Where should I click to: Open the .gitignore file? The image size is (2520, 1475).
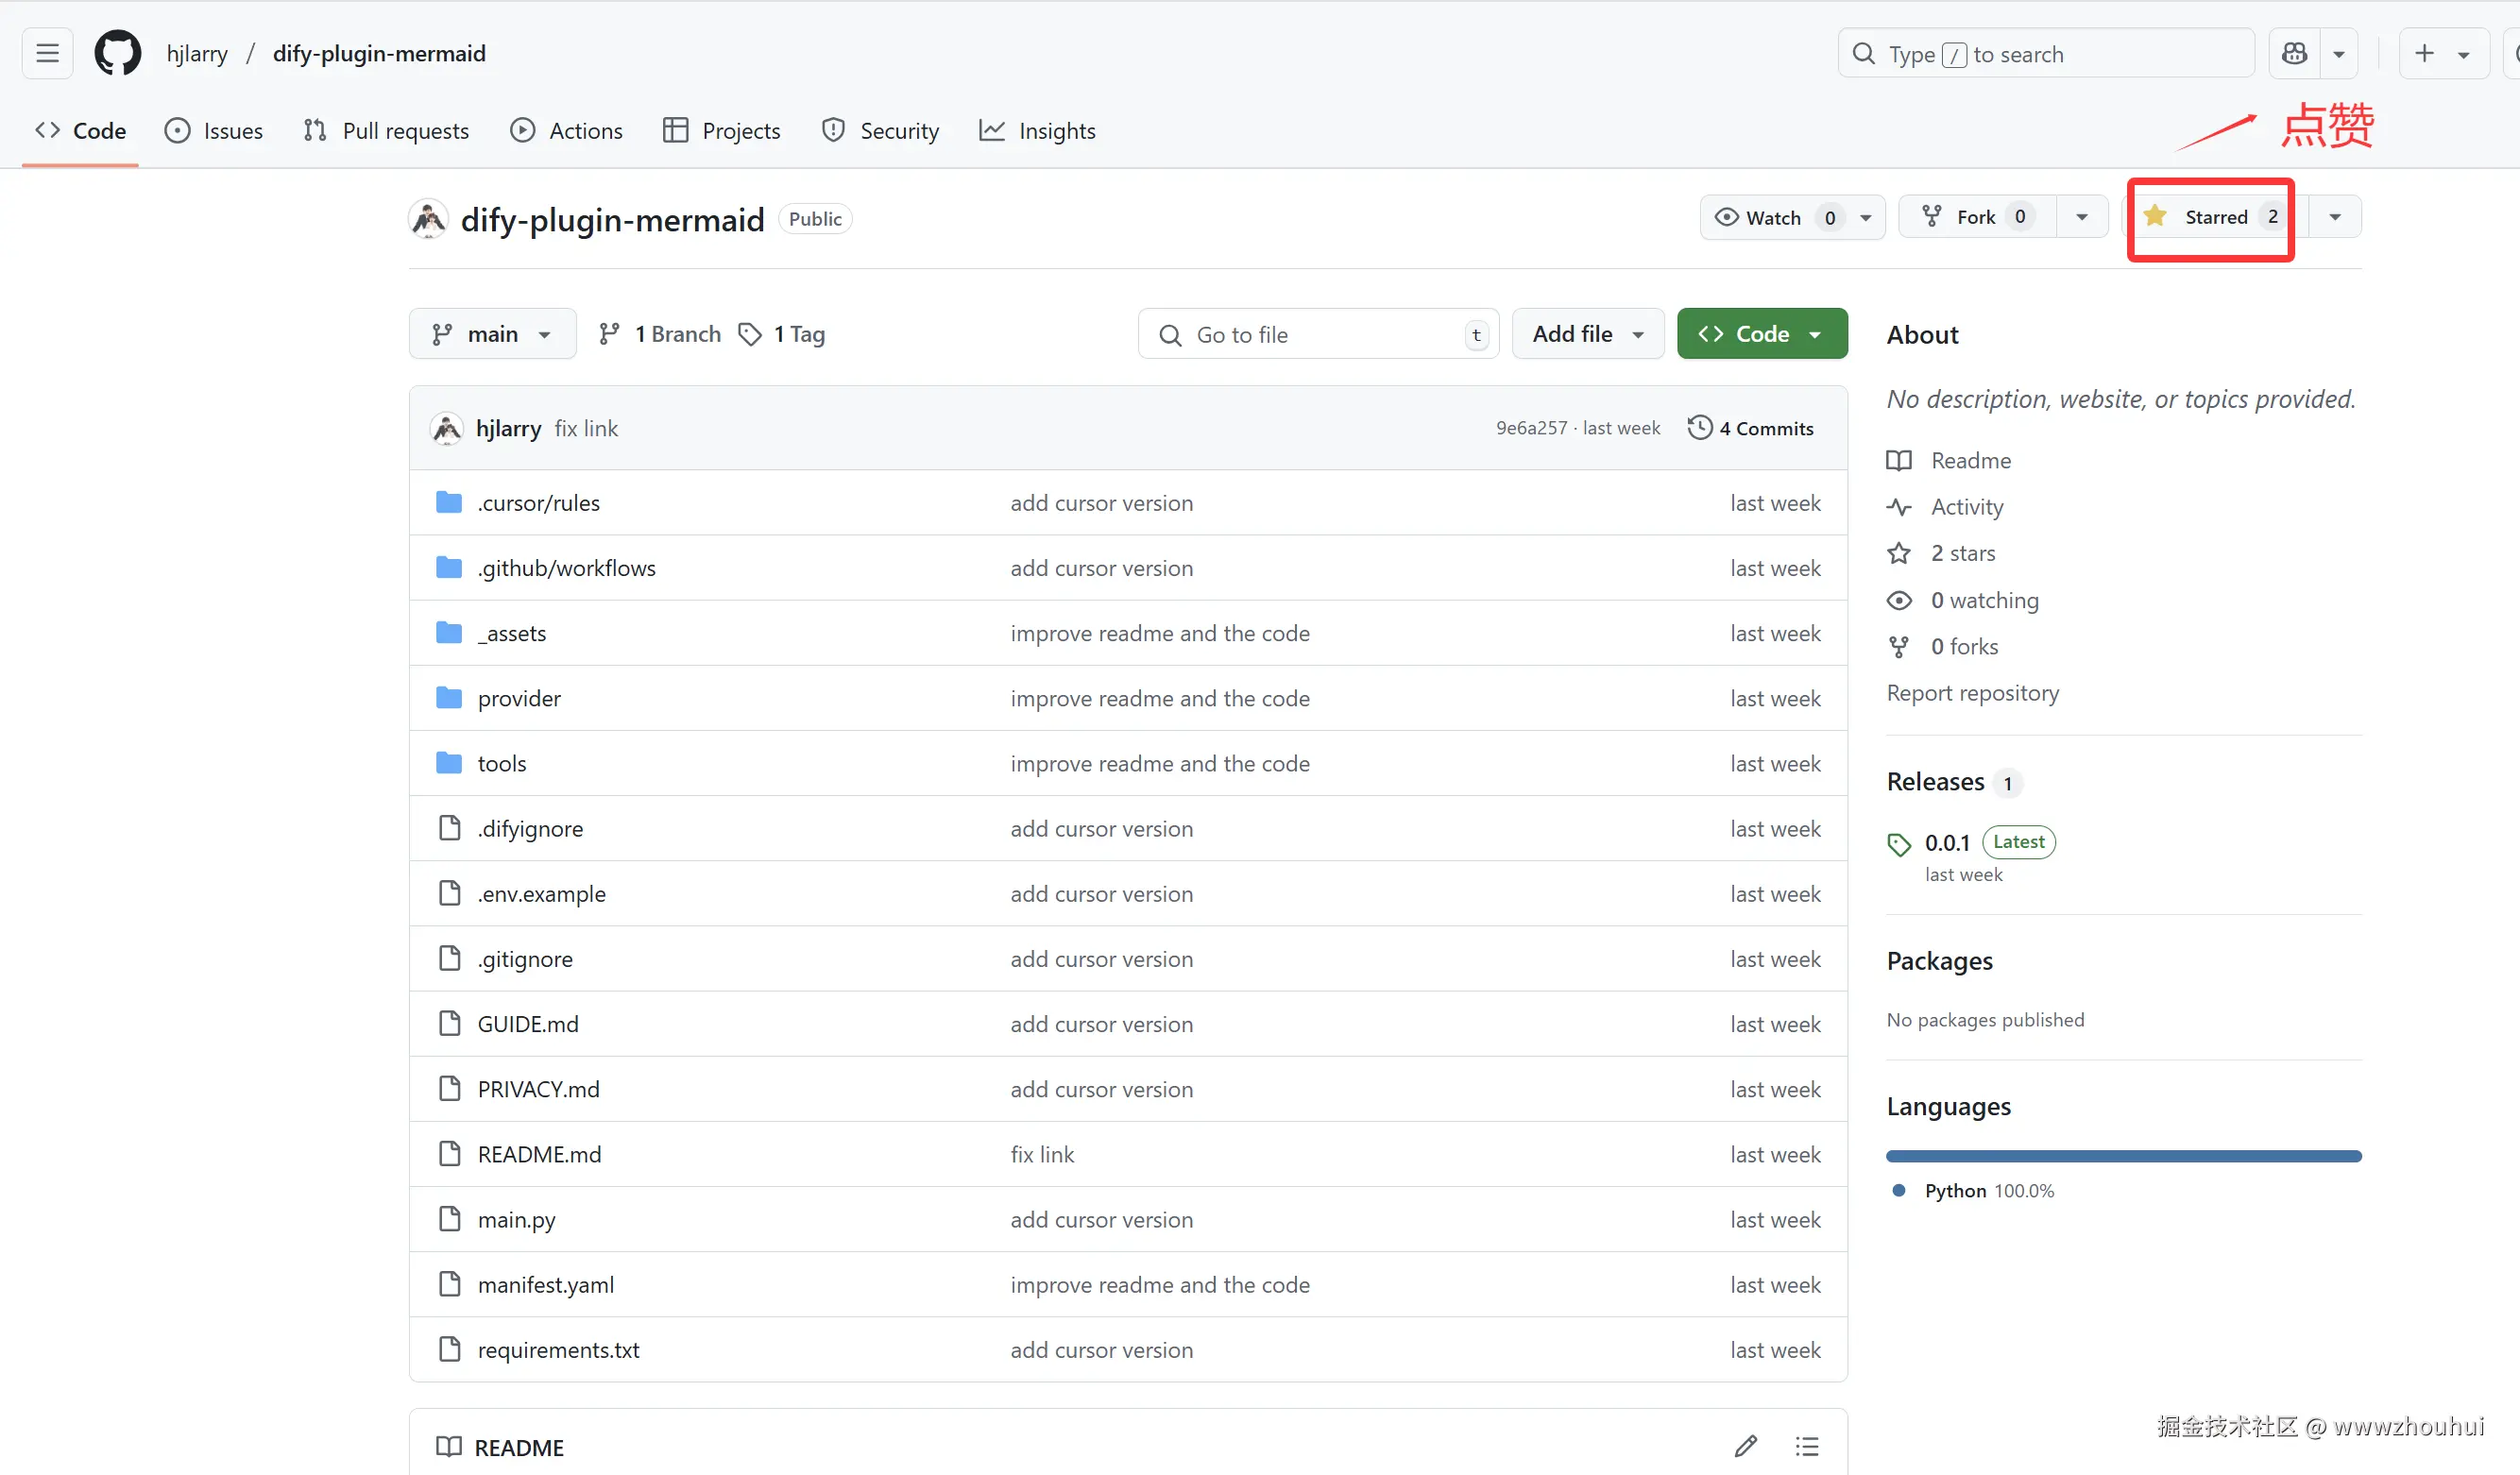525,959
